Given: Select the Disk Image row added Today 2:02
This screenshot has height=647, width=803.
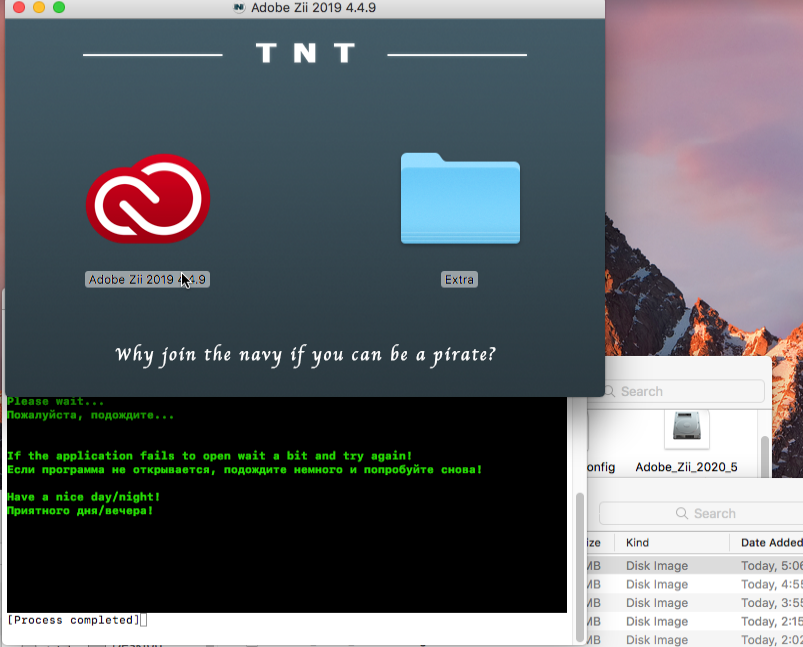Looking at the screenshot, I should 694,639.
